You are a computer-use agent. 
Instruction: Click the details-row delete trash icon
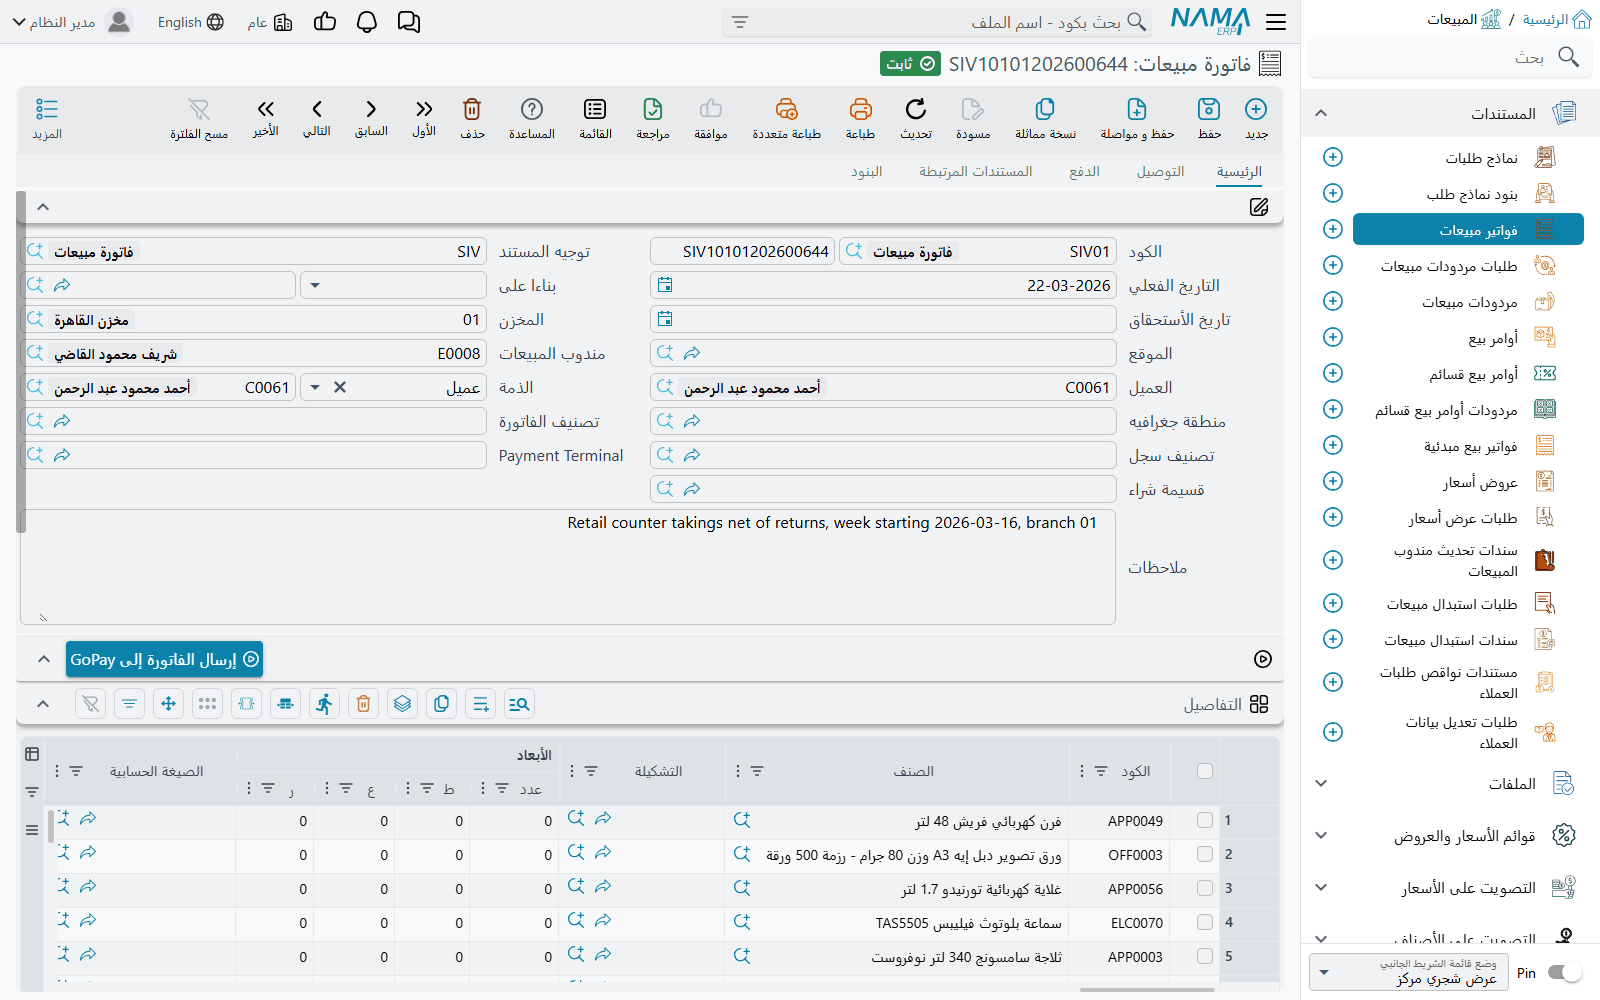(363, 704)
